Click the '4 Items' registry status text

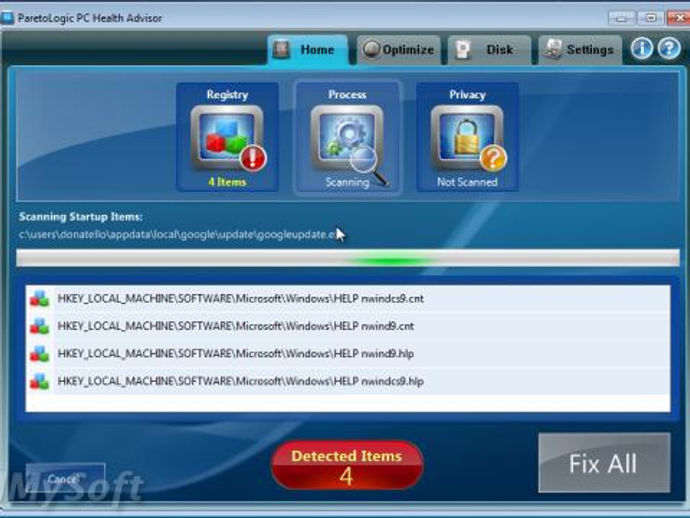227,182
